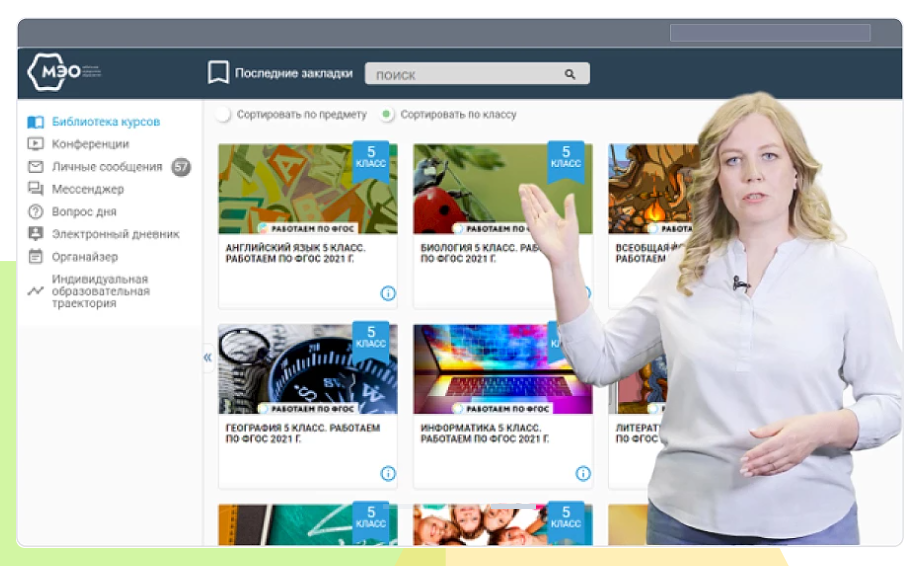Click the Мессенджер chat icon

point(36,189)
